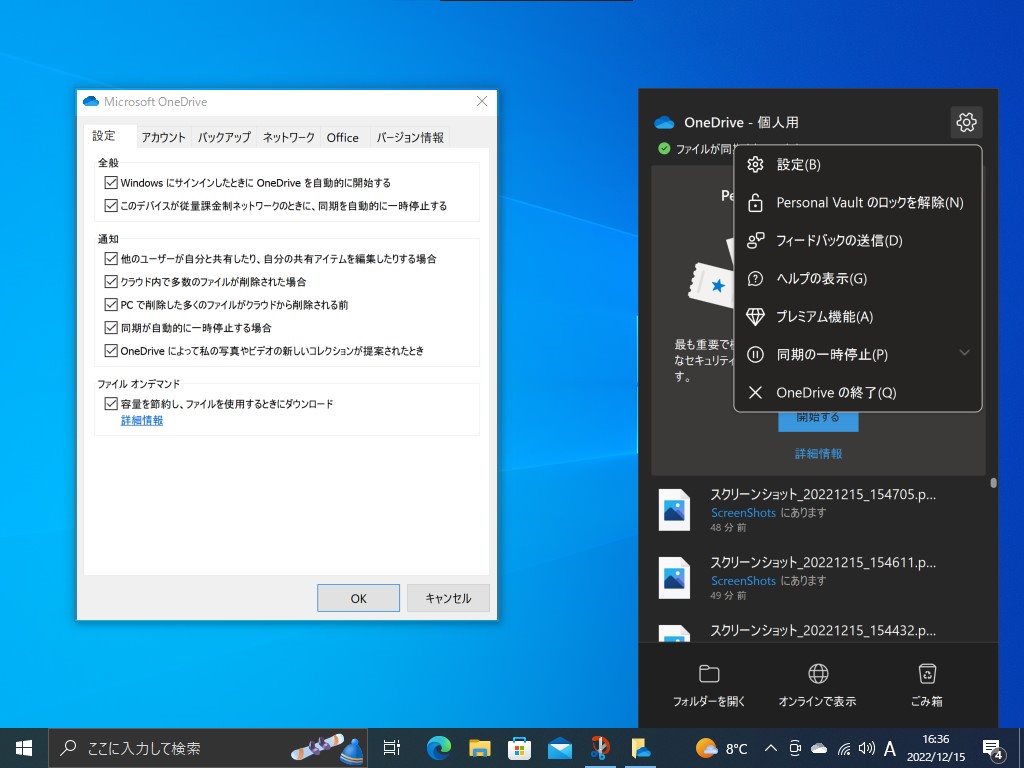Image resolution: width=1024 pixels, height=768 pixels.
Task: Click the gear icon in OneDrive flyout
Action: (965, 122)
